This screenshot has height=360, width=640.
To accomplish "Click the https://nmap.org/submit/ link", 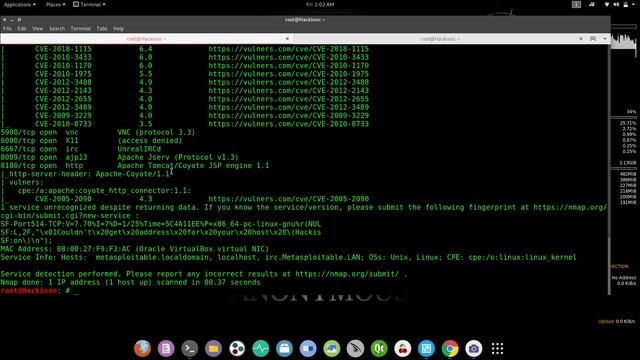I will pyautogui.click(x=347, y=274).
